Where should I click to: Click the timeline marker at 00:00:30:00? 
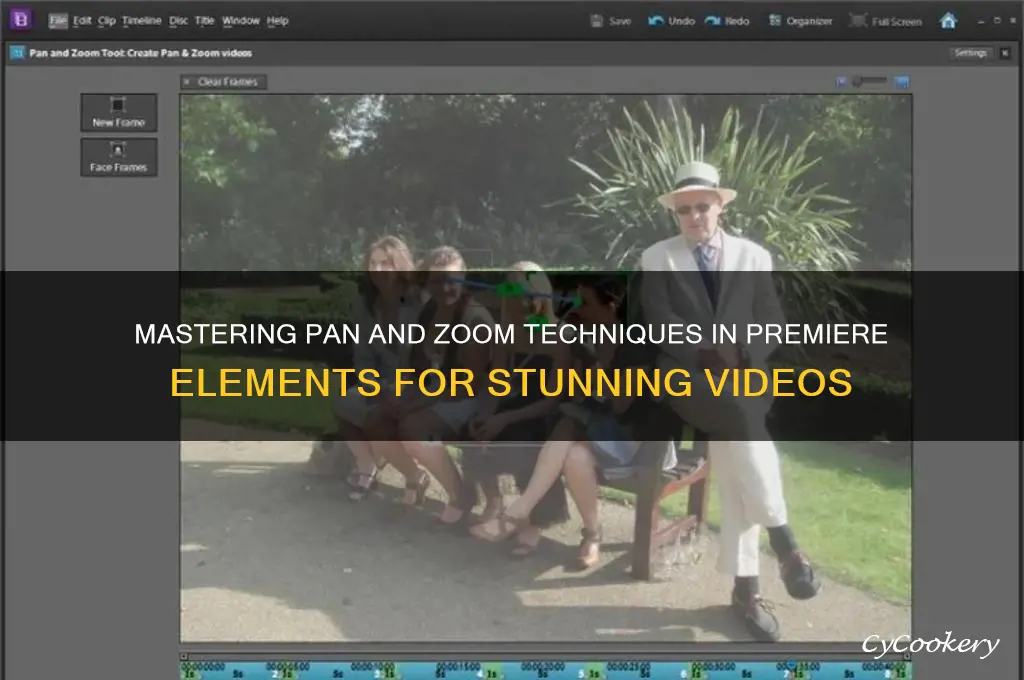[713, 667]
